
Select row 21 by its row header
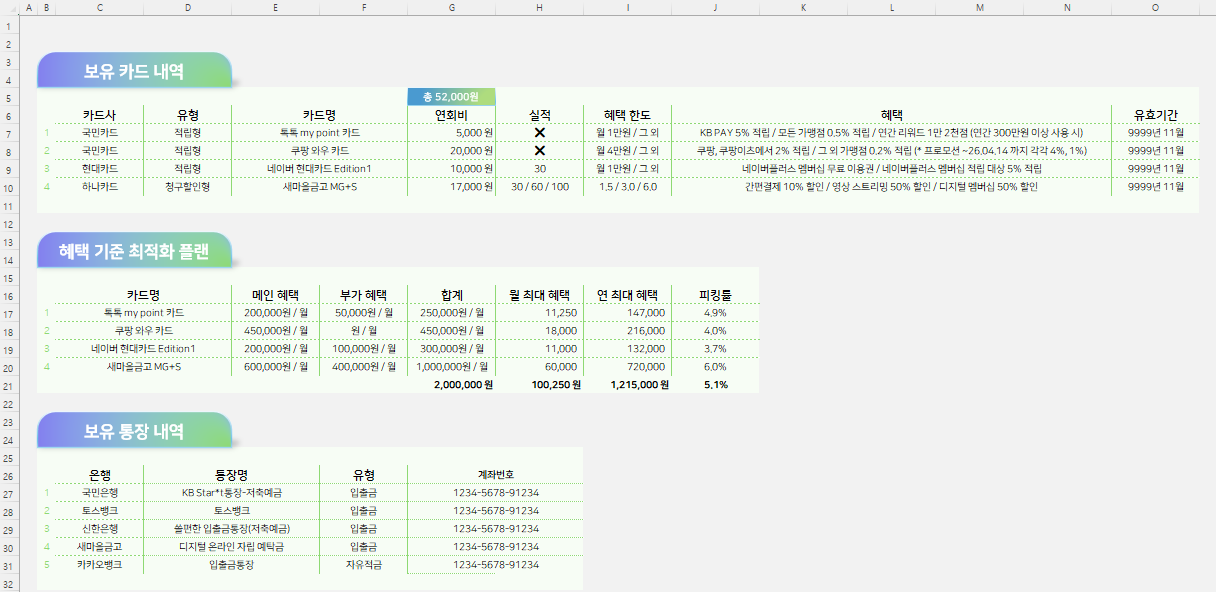point(10,385)
